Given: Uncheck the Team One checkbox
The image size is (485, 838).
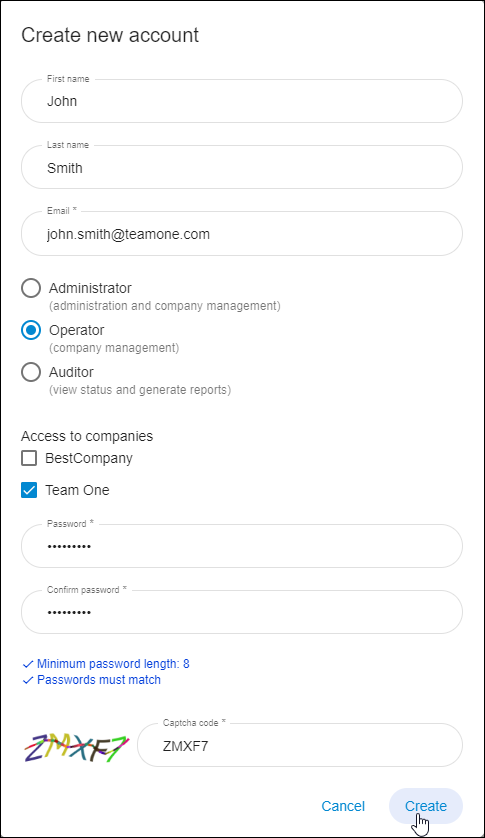Looking at the screenshot, I should (29, 490).
